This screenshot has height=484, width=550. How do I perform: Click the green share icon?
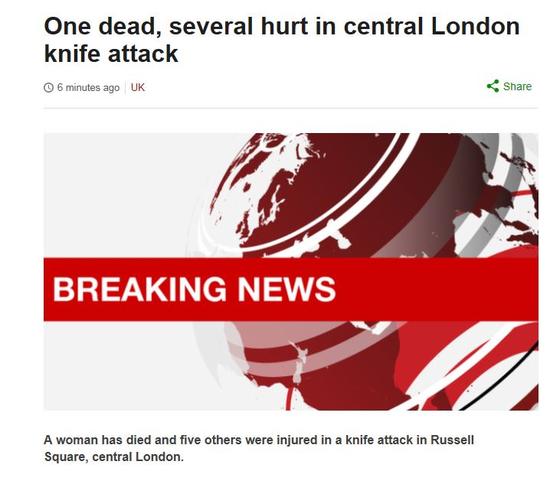(x=493, y=86)
